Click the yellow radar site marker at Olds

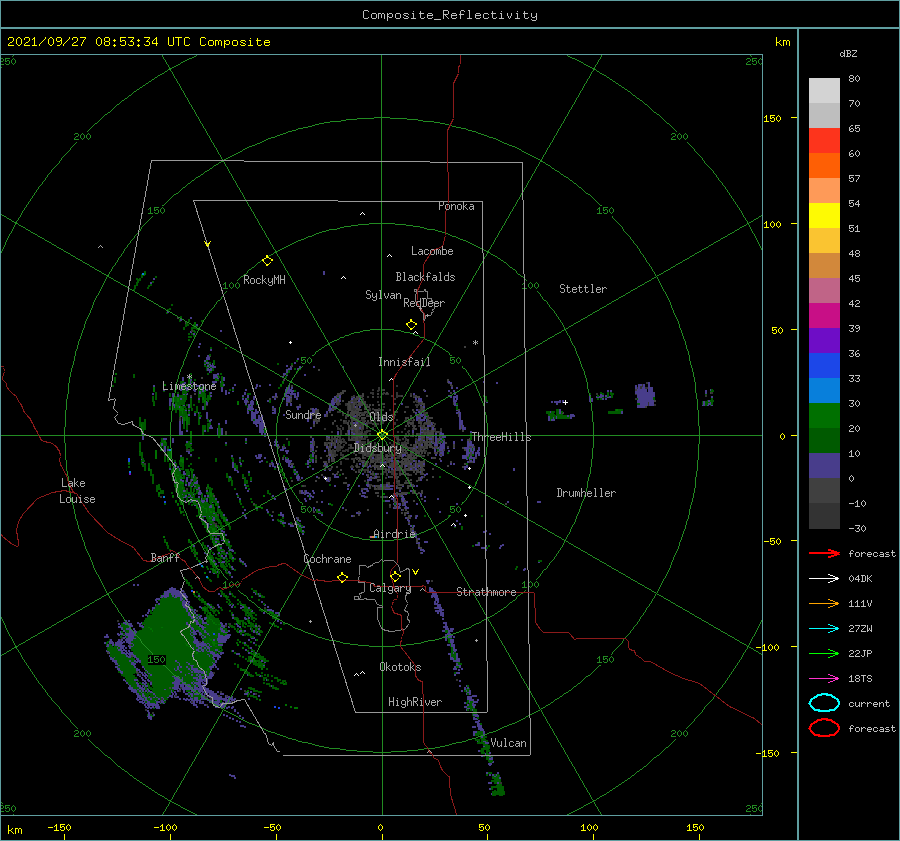382,435
